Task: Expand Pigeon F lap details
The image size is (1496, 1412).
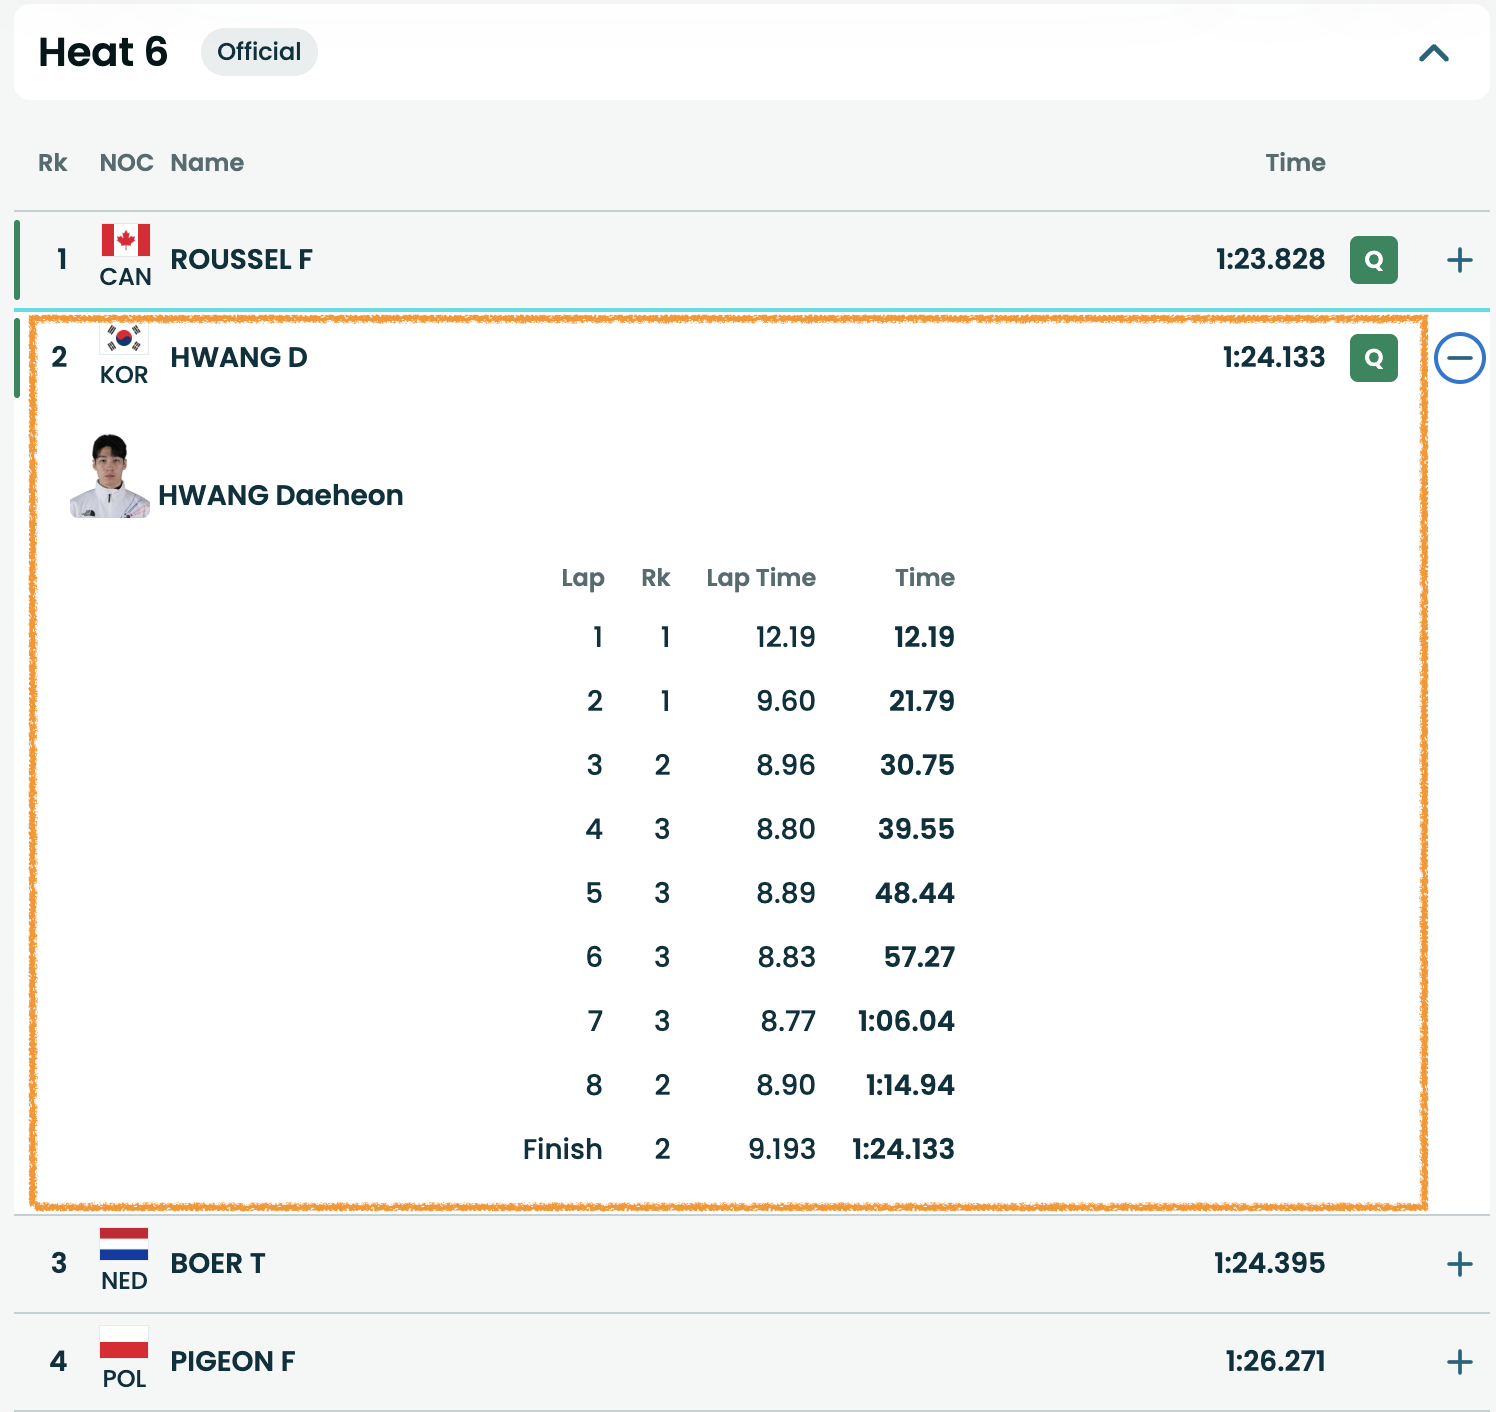Action: (x=1459, y=1362)
